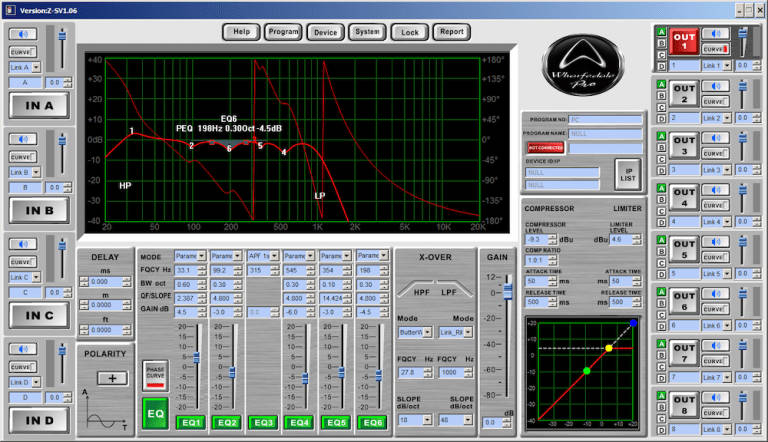Toggle the green EQ bypass button
The width and height of the screenshot is (768, 442).
(155, 415)
